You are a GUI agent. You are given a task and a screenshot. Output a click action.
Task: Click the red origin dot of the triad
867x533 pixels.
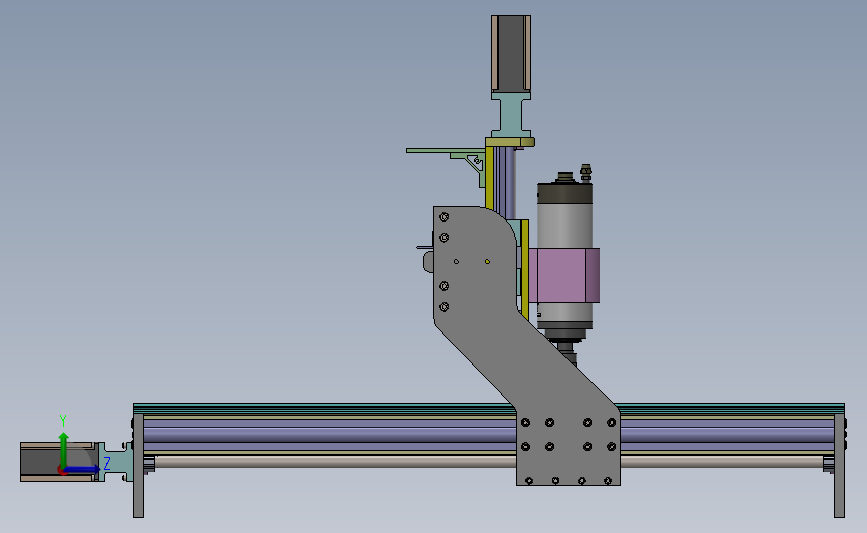point(62,471)
